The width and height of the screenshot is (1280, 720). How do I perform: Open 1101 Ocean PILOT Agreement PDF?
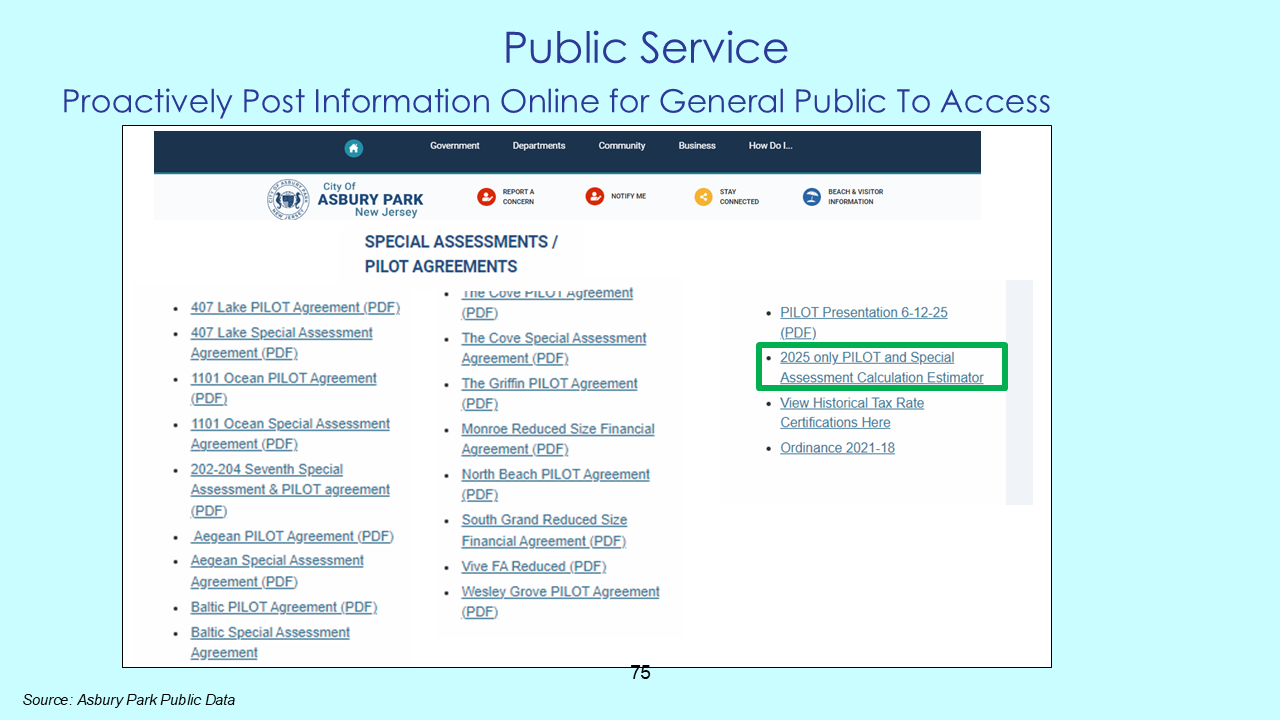(x=284, y=388)
